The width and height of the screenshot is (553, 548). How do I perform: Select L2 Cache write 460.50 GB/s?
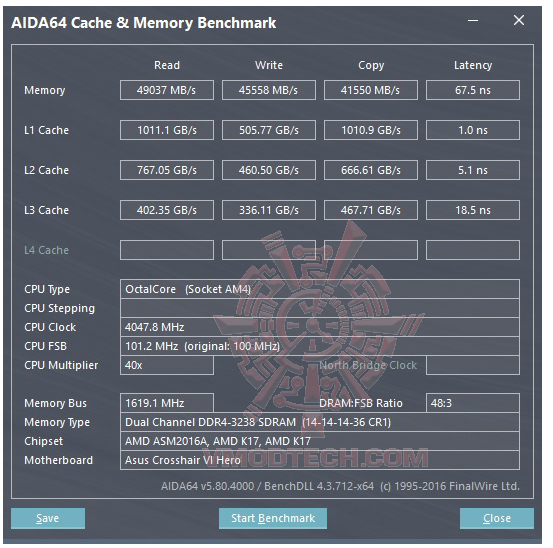pyautogui.click(x=269, y=170)
